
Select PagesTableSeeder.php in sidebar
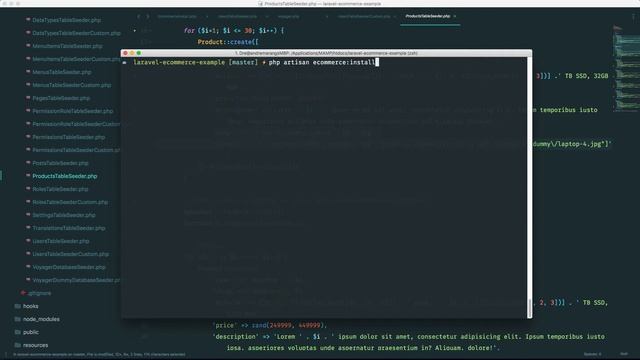(x=61, y=98)
